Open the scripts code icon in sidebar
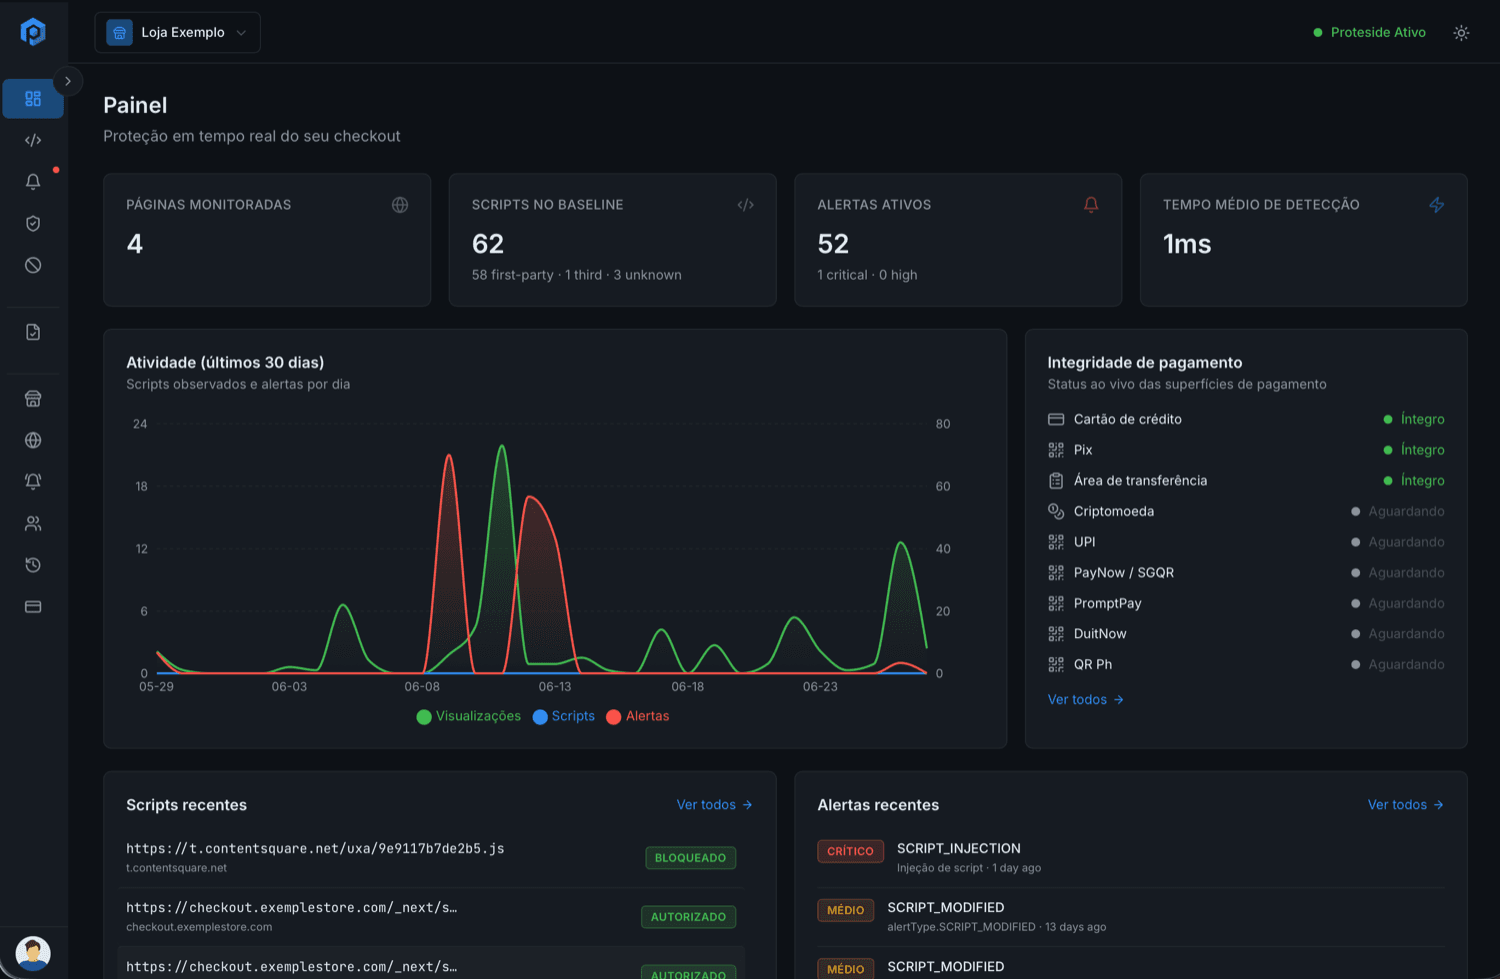 [33, 140]
